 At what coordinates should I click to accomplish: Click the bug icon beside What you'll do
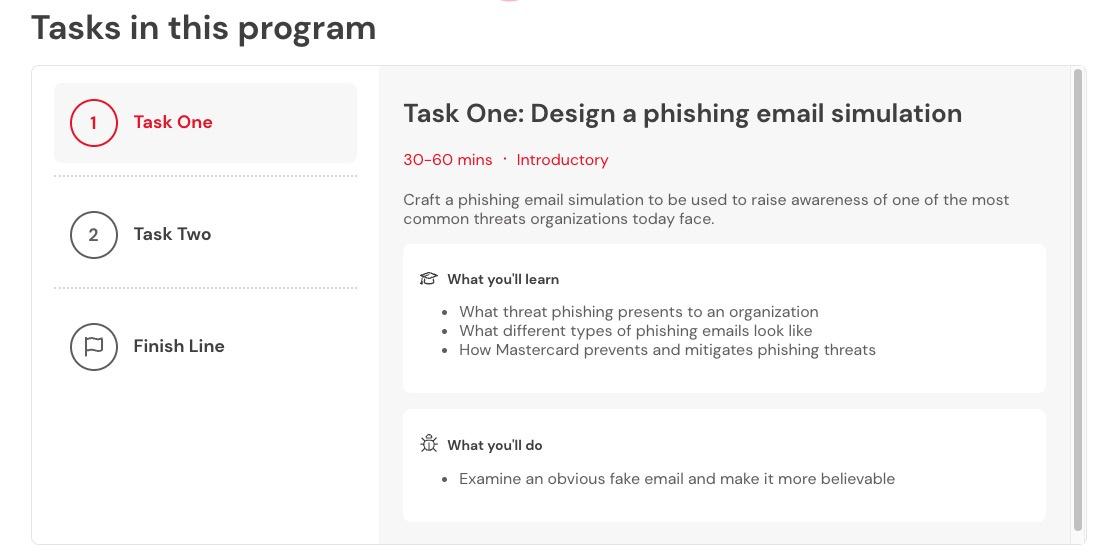click(x=429, y=445)
